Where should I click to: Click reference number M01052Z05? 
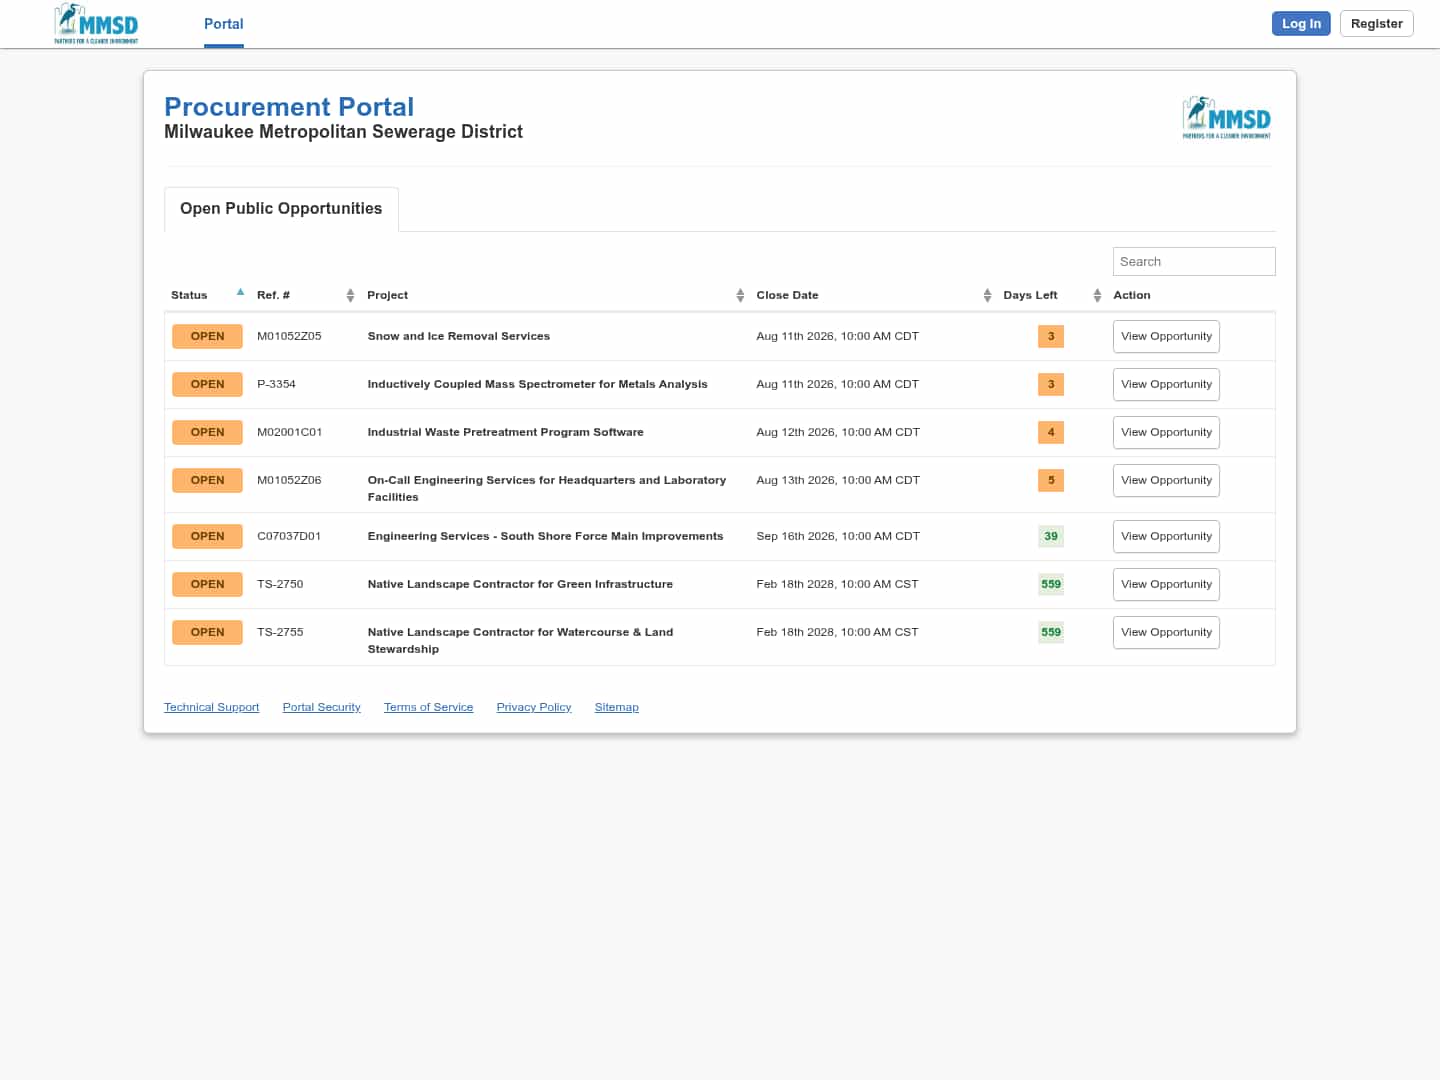point(289,336)
